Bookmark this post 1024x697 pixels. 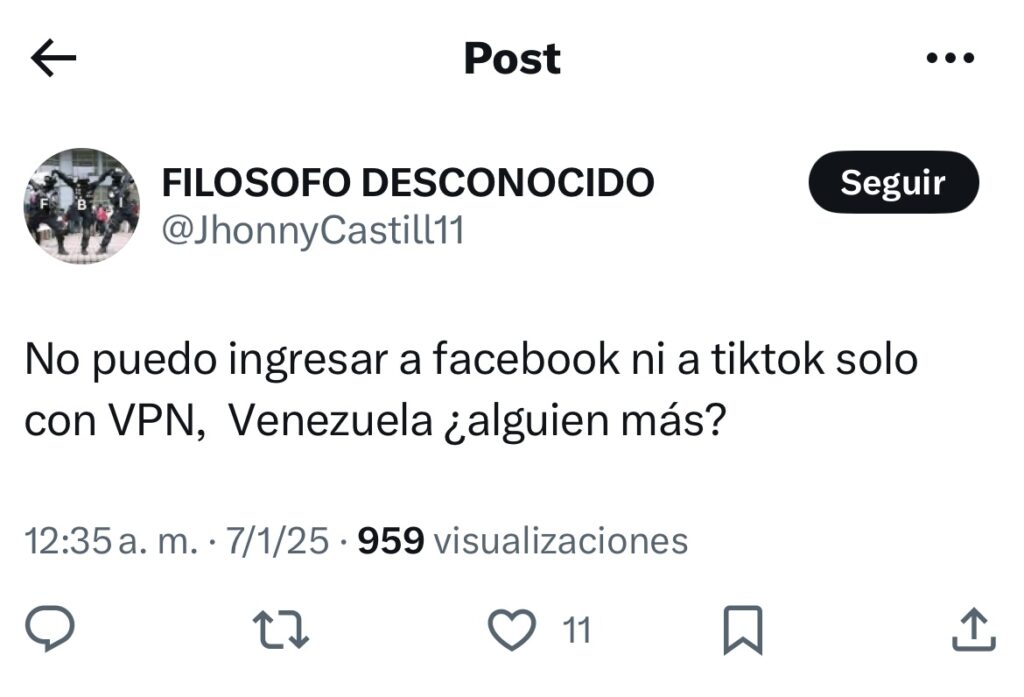coord(743,630)
